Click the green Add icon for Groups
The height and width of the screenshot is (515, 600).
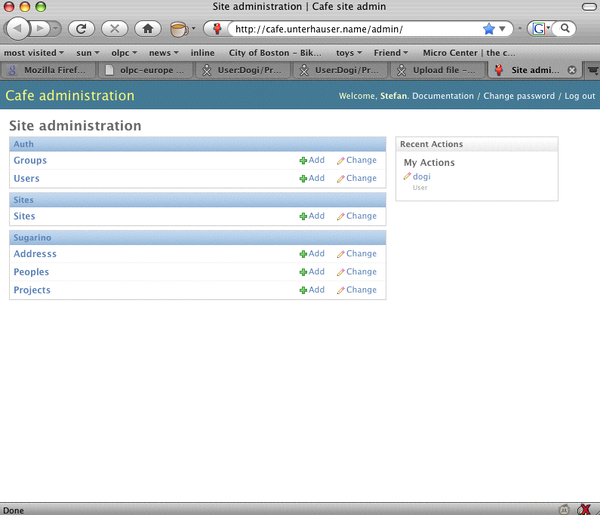[x=303, y=161]
